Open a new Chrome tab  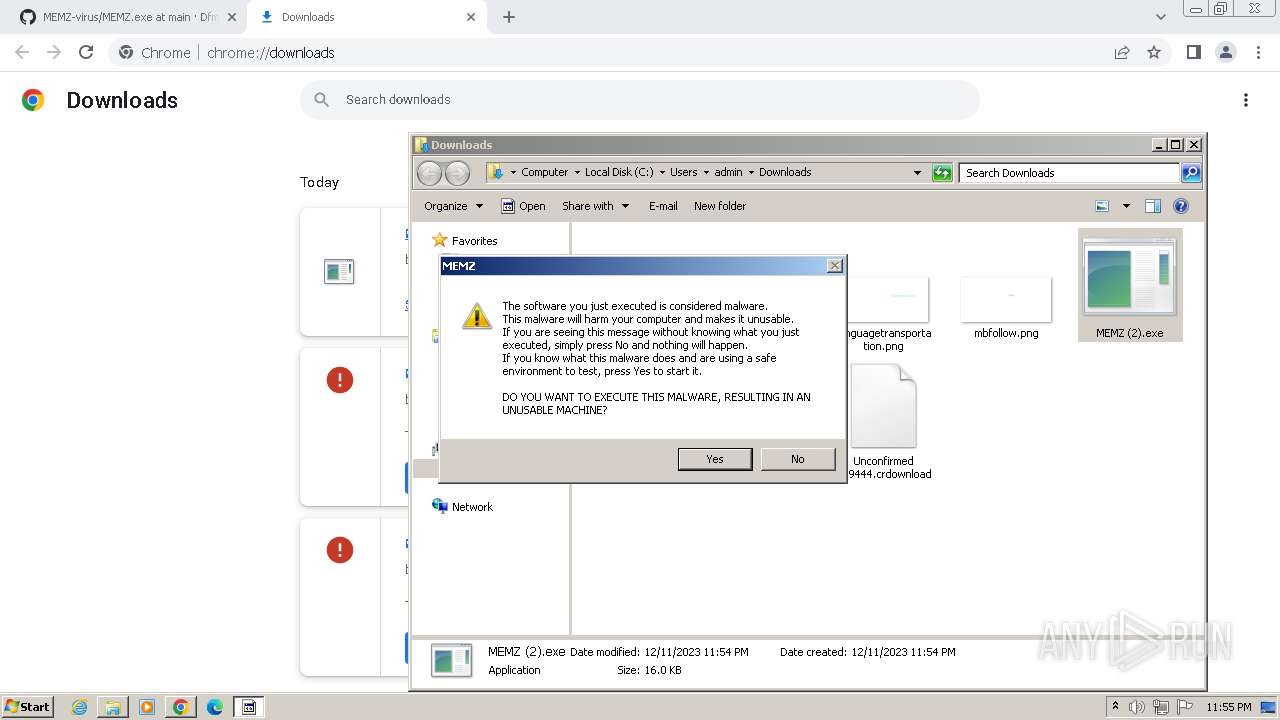(x=509, y=17)
